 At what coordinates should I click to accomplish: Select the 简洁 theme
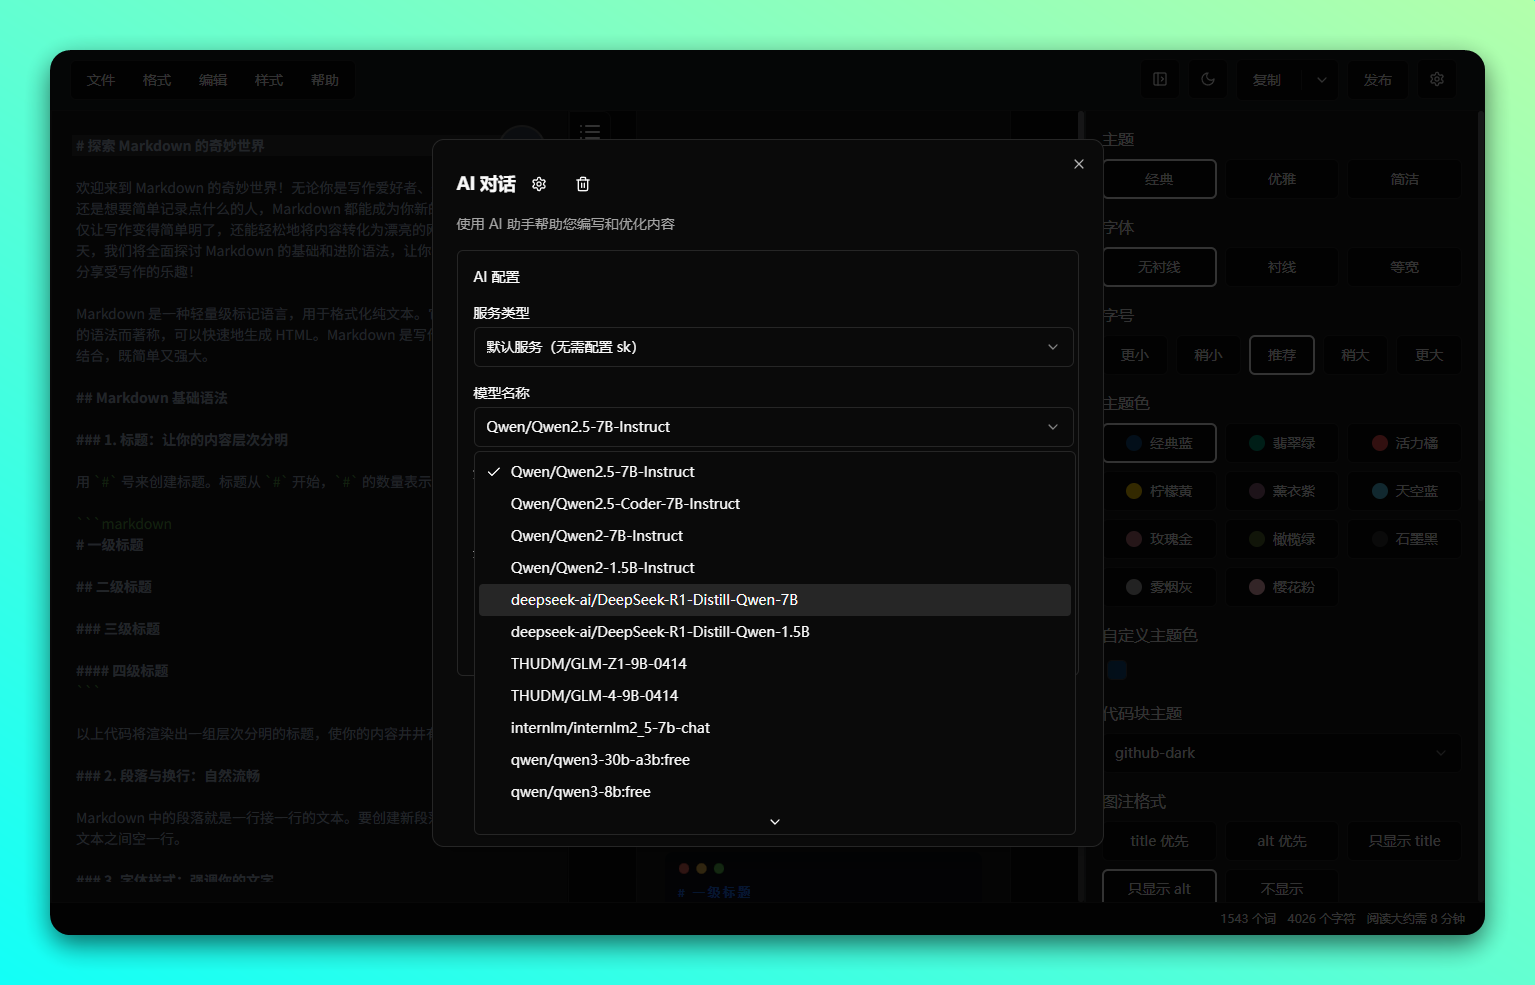tap(1405, 179)
